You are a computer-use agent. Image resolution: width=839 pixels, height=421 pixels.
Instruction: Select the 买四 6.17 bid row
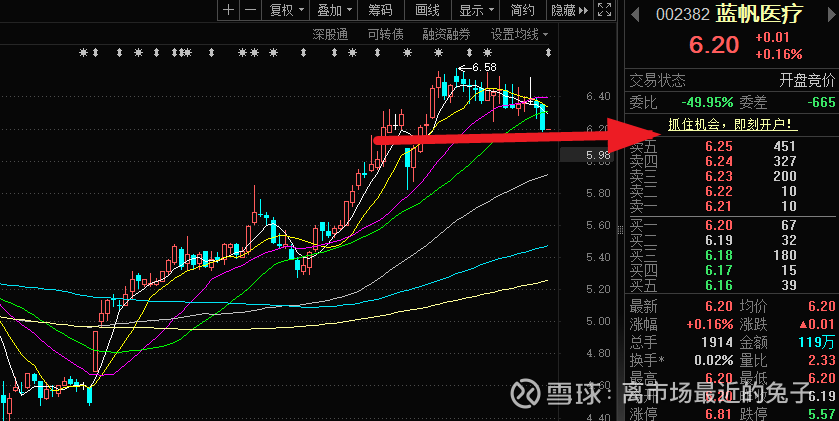[732, 270]
